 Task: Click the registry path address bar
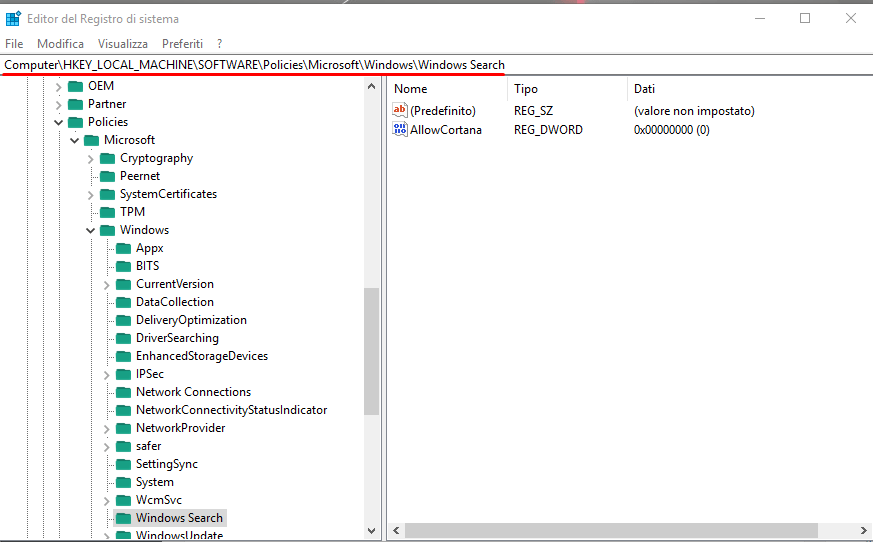(436, 65)
